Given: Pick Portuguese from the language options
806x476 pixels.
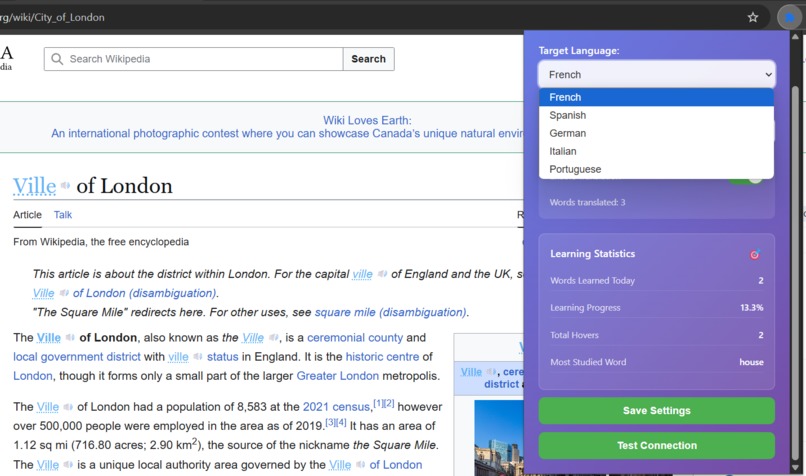Looking at the screenshot, I should pos(656,169).
